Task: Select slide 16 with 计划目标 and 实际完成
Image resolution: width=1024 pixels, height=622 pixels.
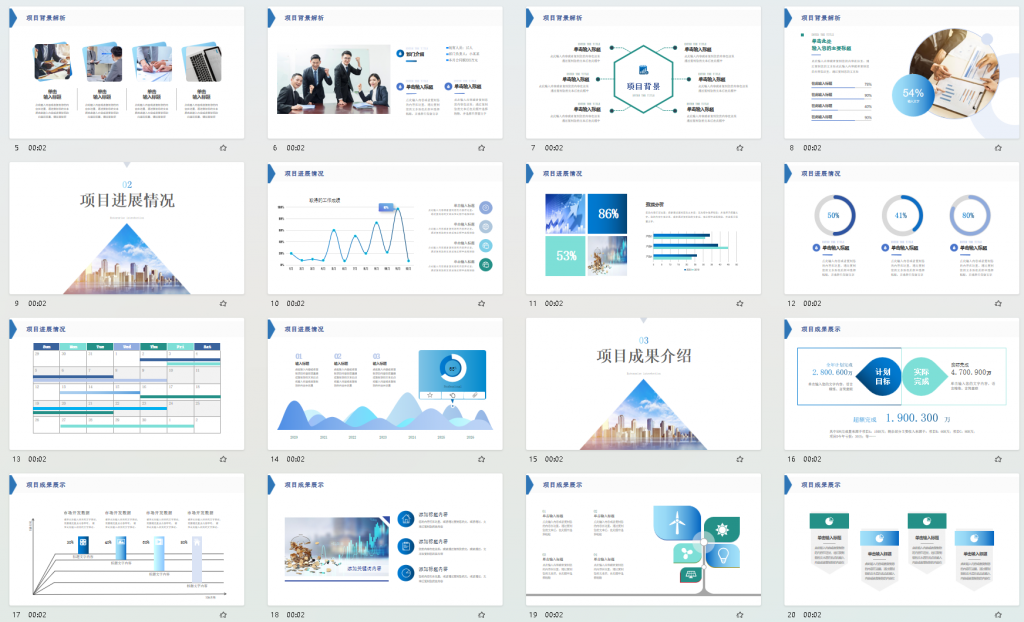Action: point(901,384)
